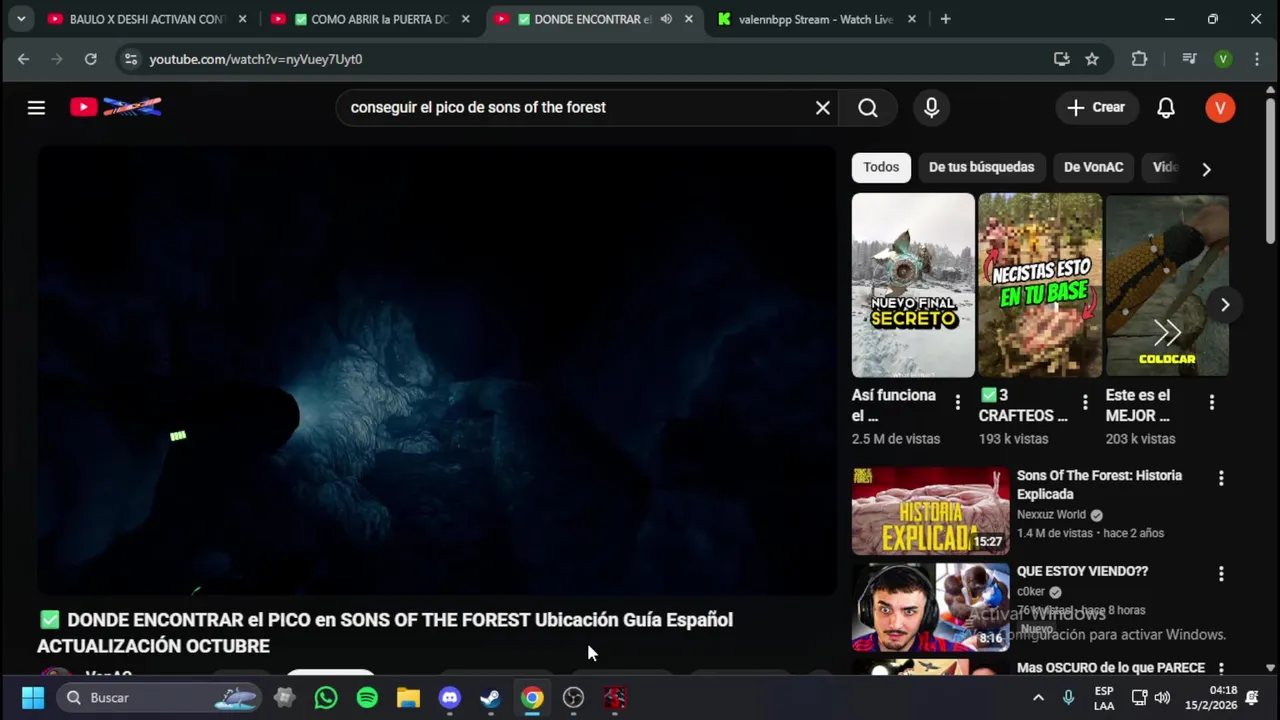Submit search with the magnifying glass button
This screenshot has height=720, width=1280.
(x=868, y=108)
